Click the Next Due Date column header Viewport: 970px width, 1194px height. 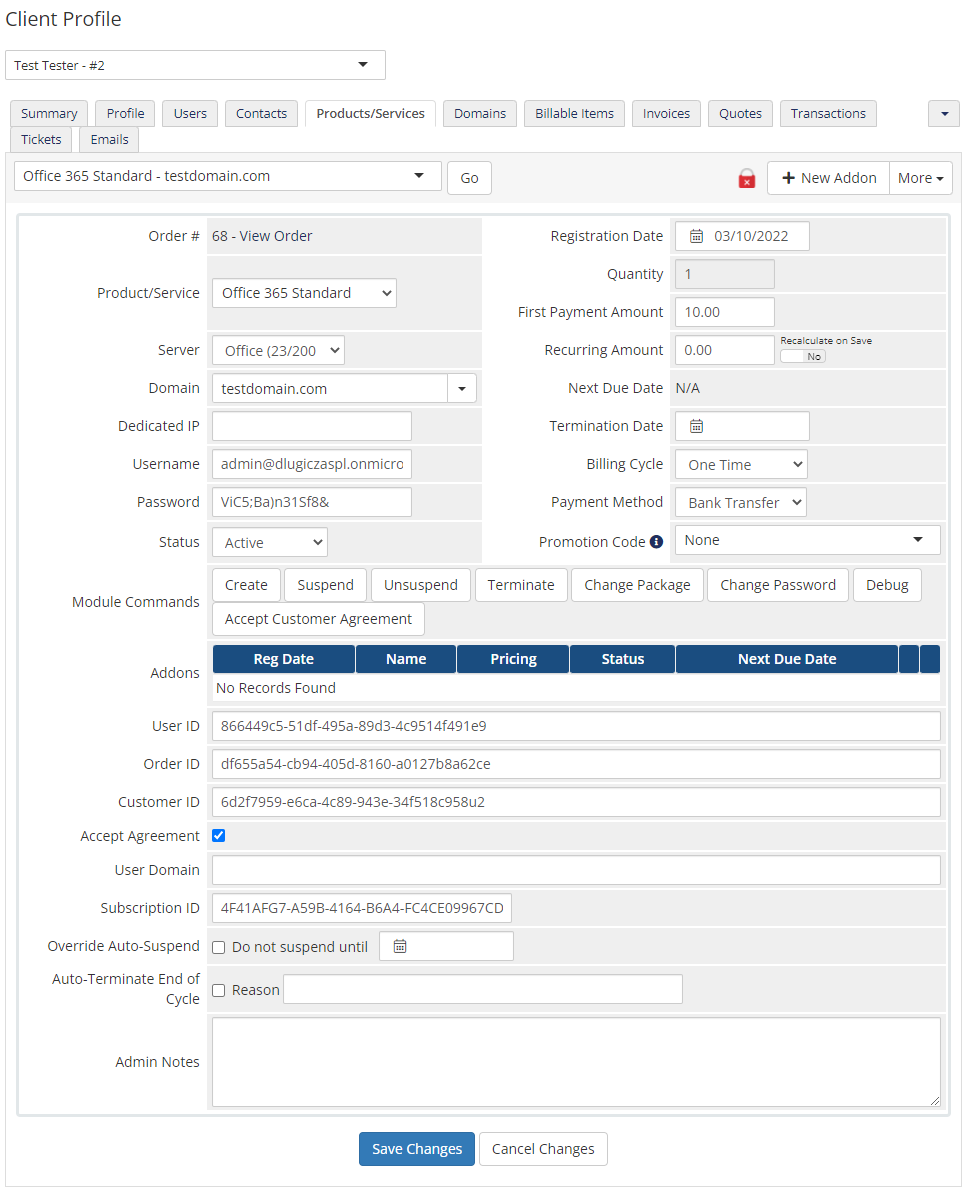tap(787, 659)
